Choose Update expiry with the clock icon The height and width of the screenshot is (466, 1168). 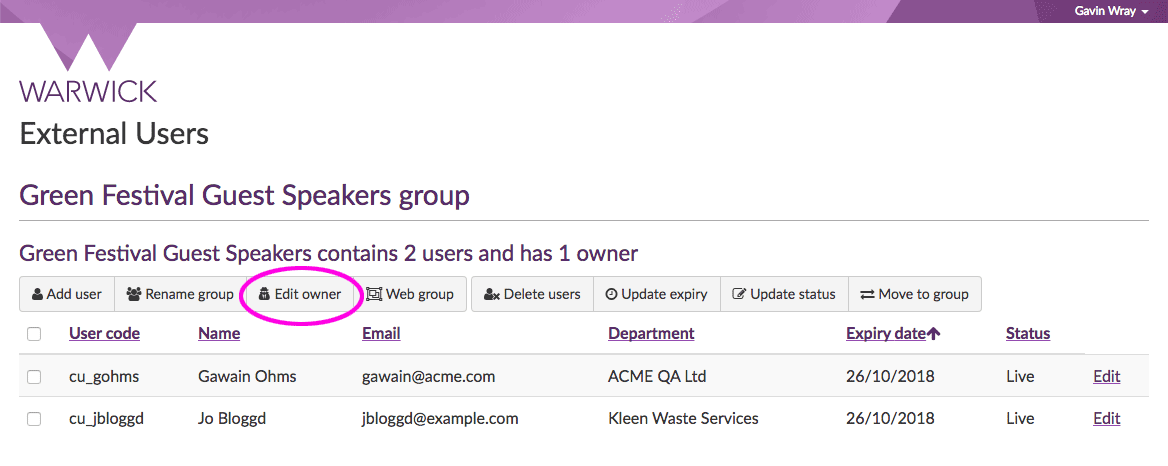coord(656,294)
